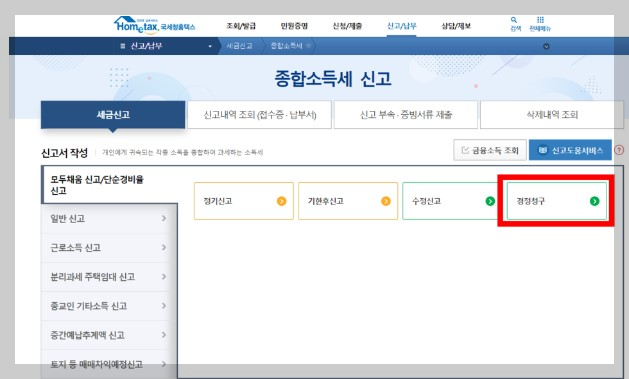Click the green arrow on 경정청구

coord(595,201)
